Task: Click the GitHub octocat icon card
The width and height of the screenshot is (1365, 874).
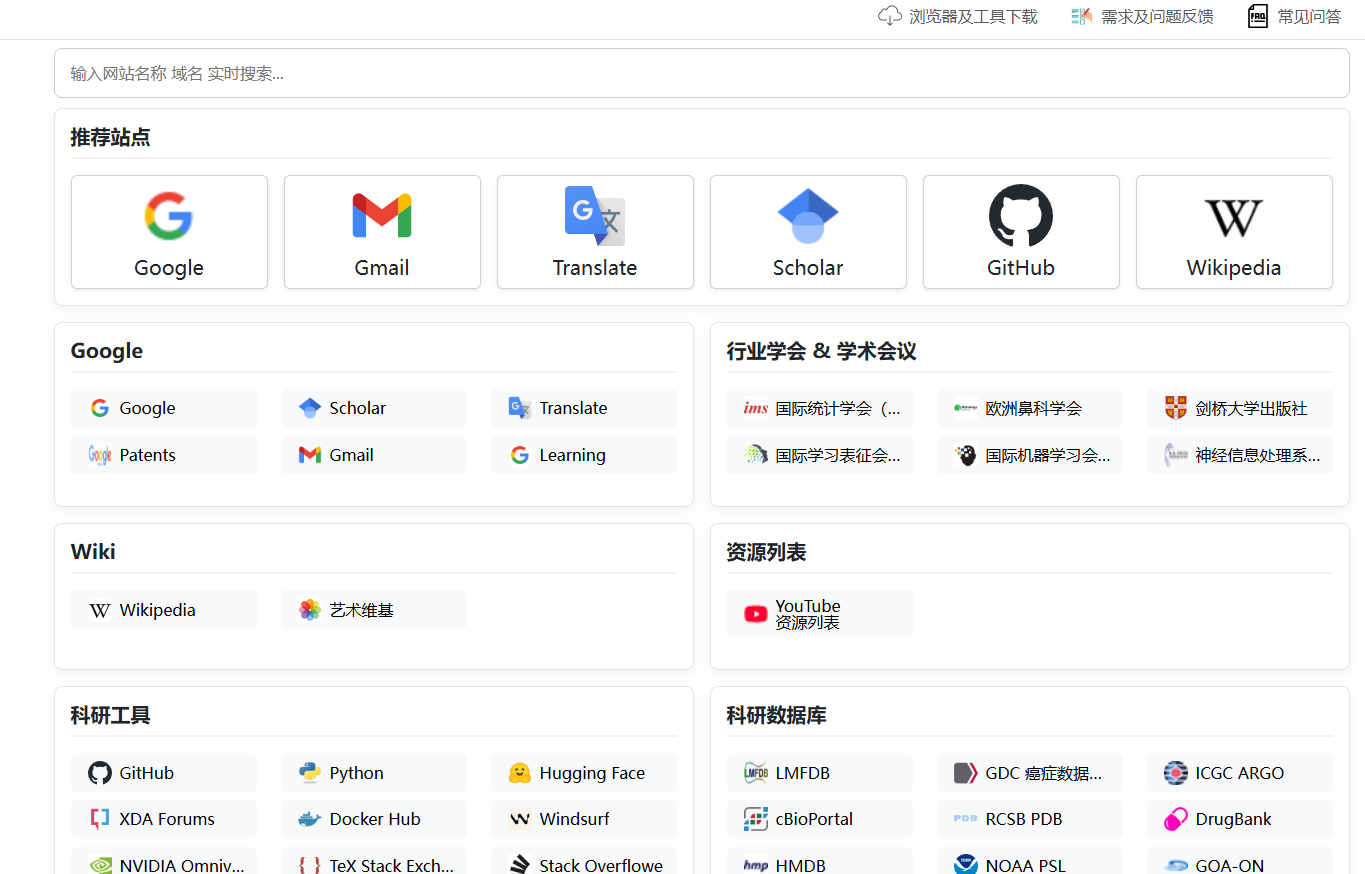Action: 1021,216
